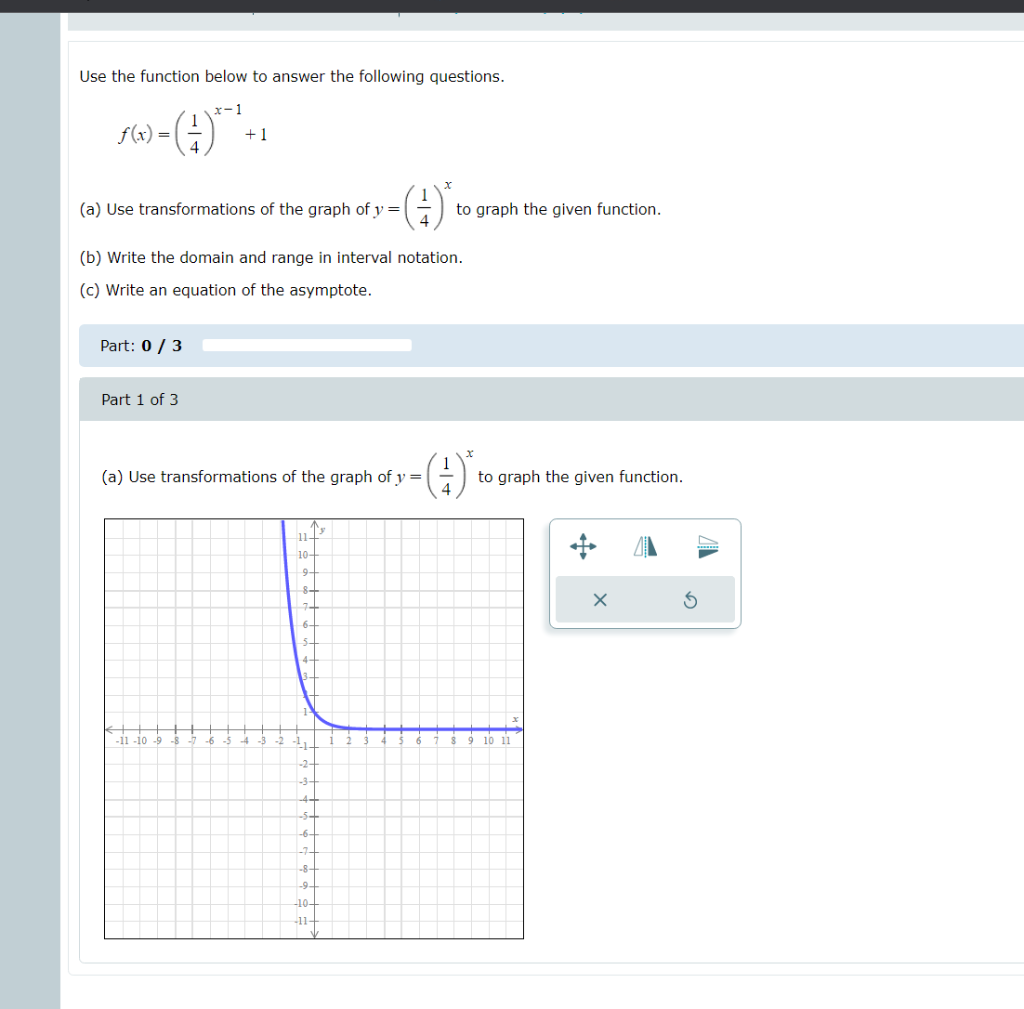Viewport: 1024px width, 1009px height.
Task: Plot a point at (-3, 2) on the grid
Action: coord(261,694)
